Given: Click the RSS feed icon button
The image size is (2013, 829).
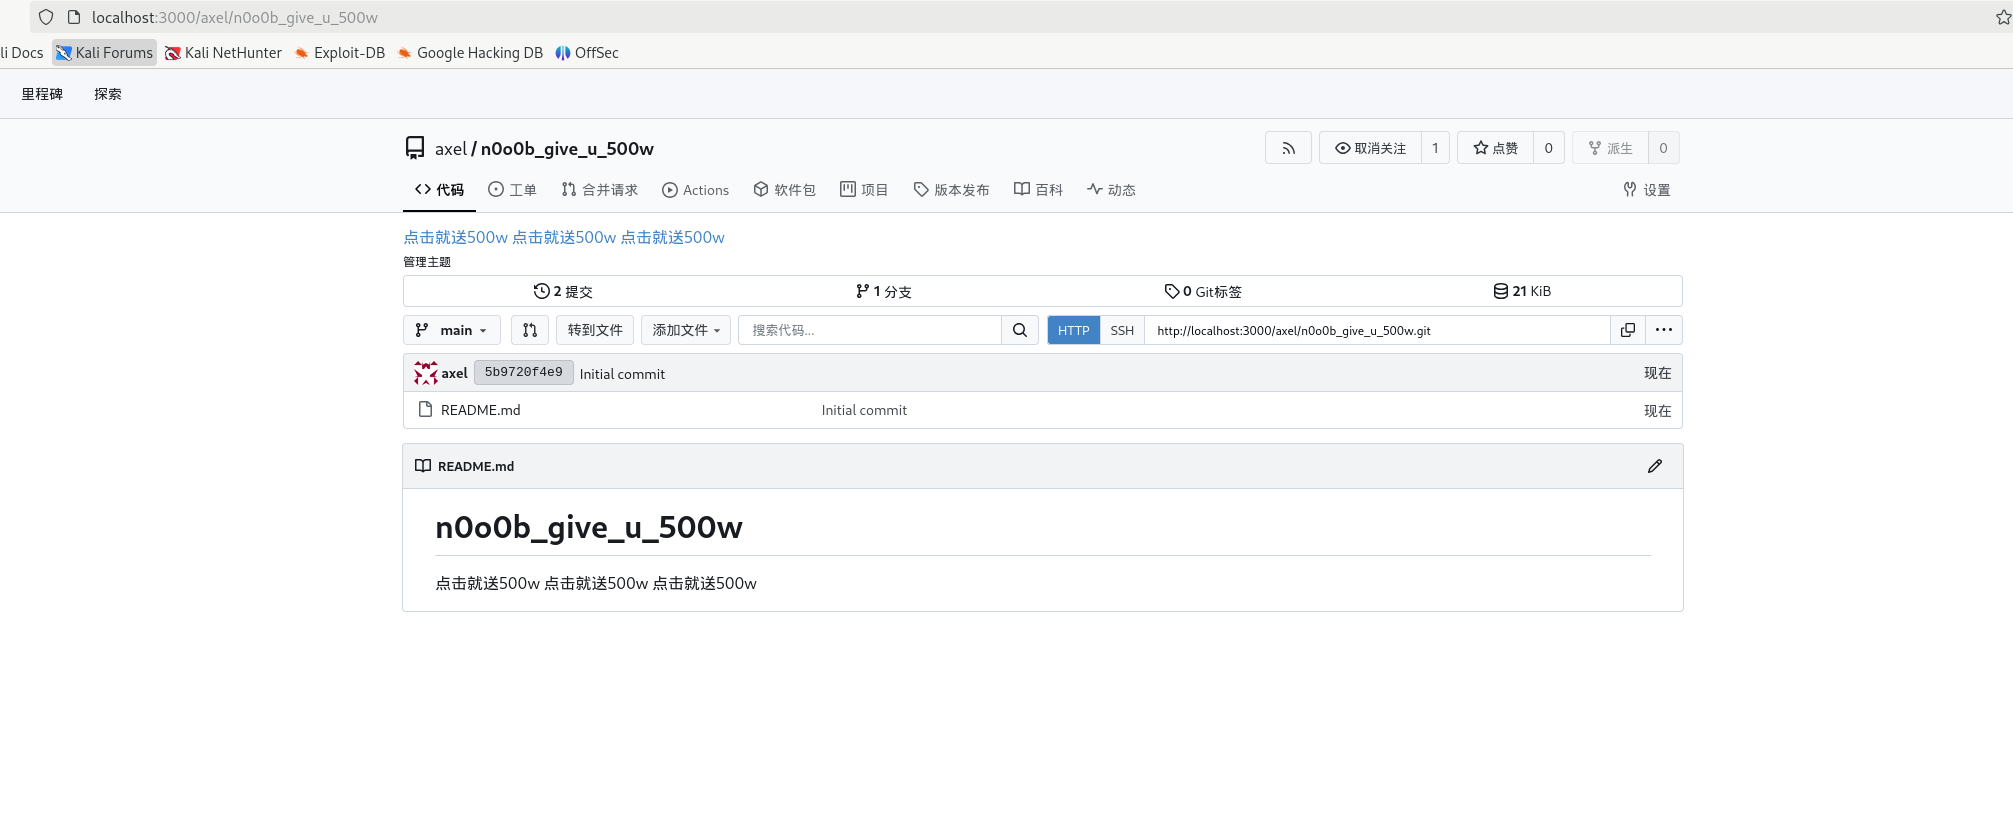Looking at the screenshot, I should click(1288, 148).
